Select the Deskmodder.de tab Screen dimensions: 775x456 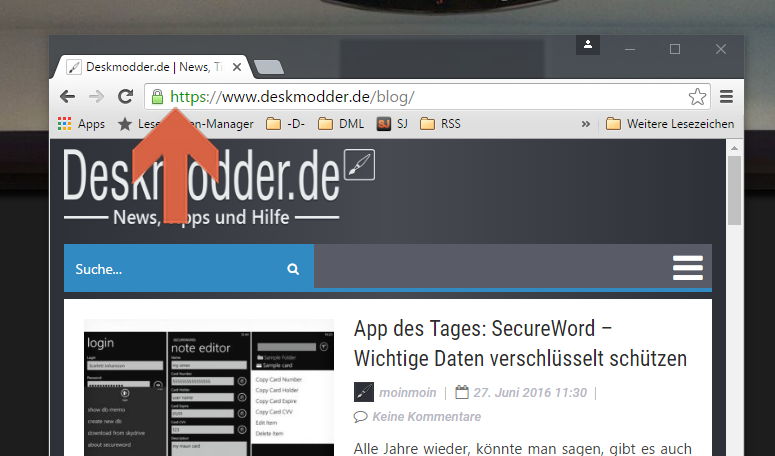pos(153,67)
